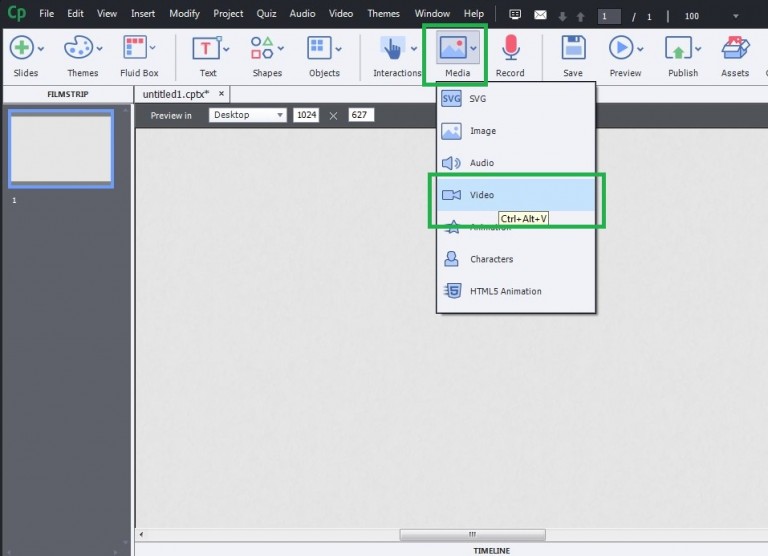Expand the Preview dropdown arrow
Image resolution: width=768 pixels, height=556 pixels.
(x=640, y=49)
